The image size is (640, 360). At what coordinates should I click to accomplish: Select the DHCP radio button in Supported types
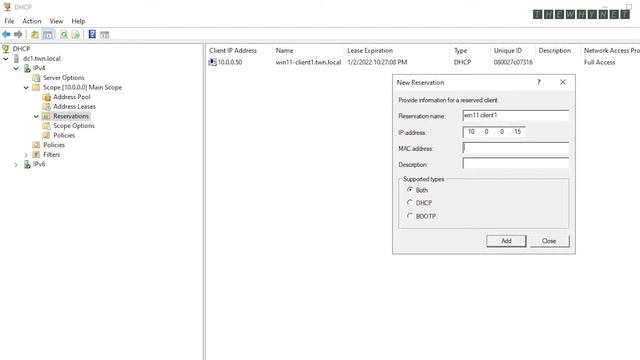tap(410, 202)
